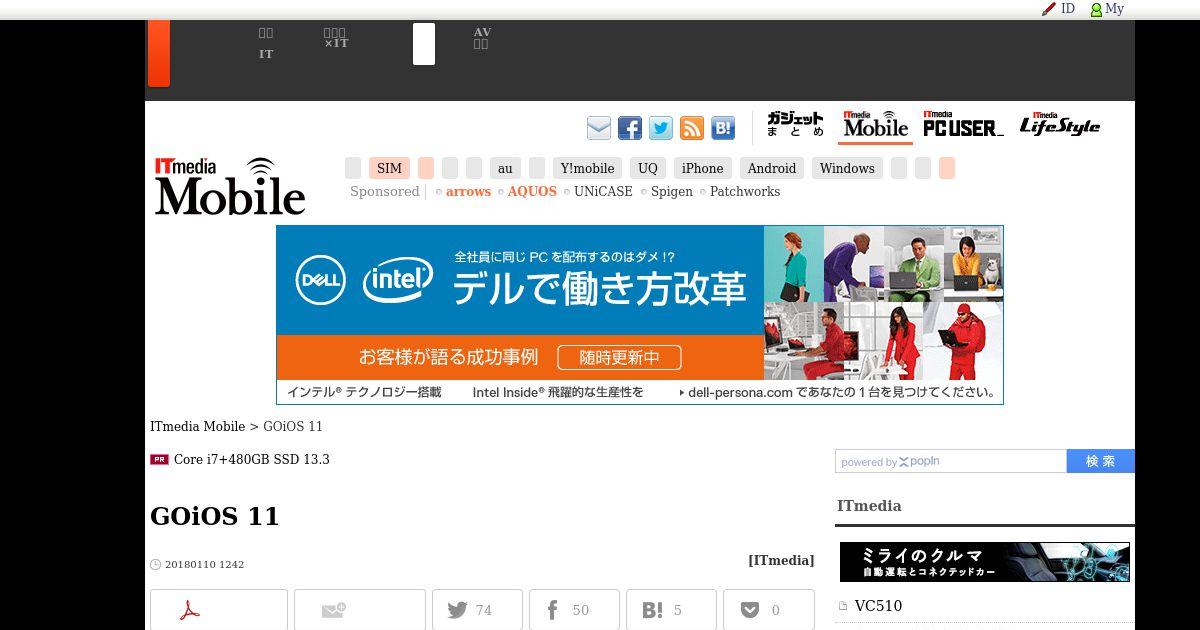1200x630 pixels.
Task: Open the Twitter icon in header
Action: [661, 128]
